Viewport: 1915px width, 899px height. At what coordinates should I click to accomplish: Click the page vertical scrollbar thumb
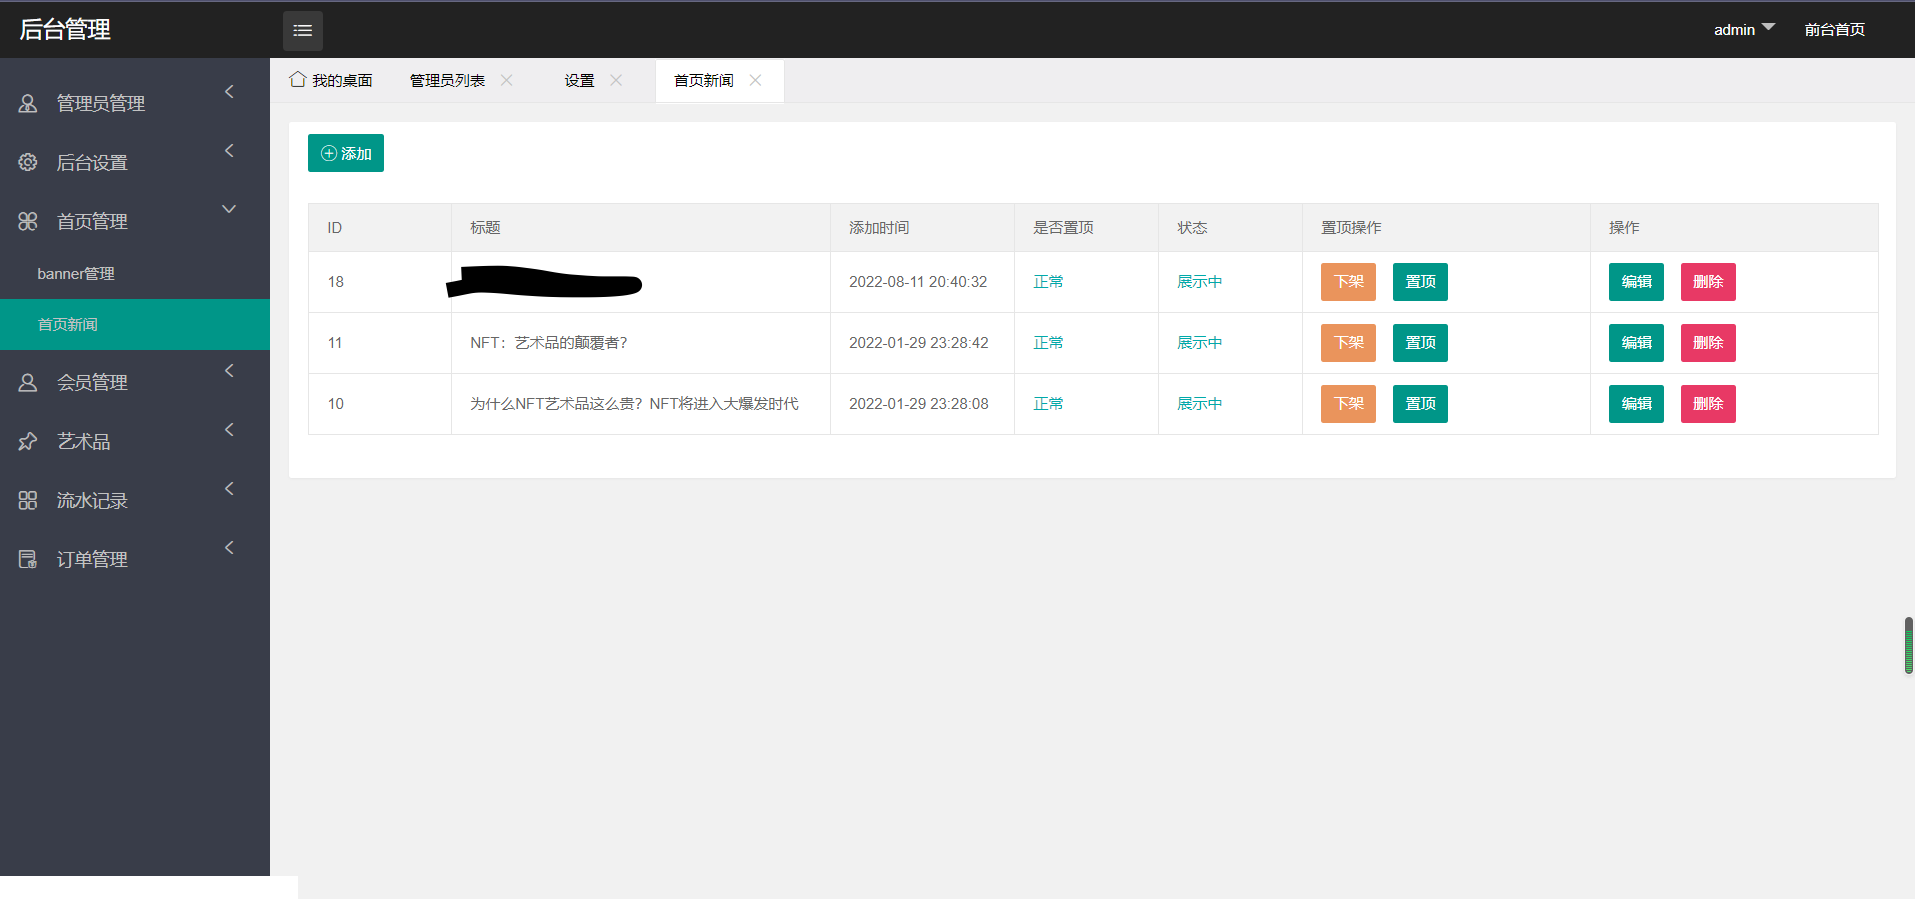(1909, 645)
